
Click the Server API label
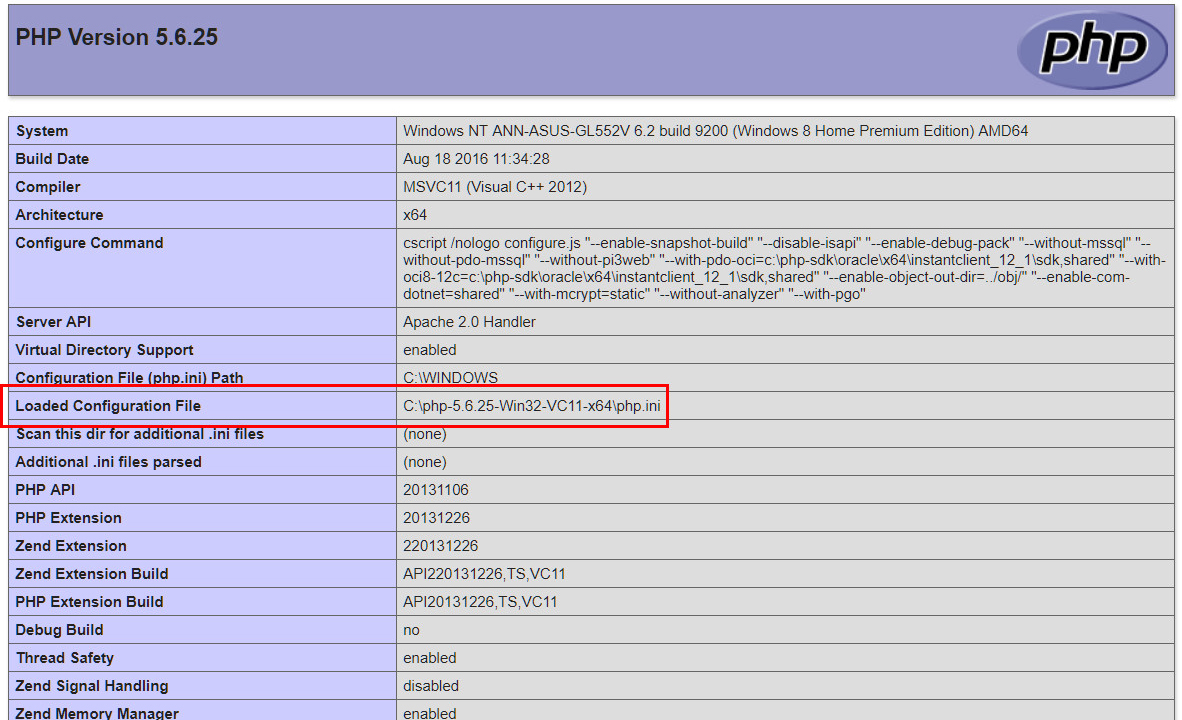tap(53, 321)
